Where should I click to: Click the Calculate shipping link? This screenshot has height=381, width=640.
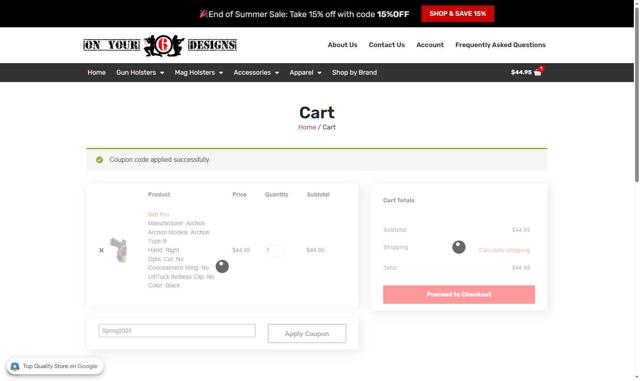point(504,250)
